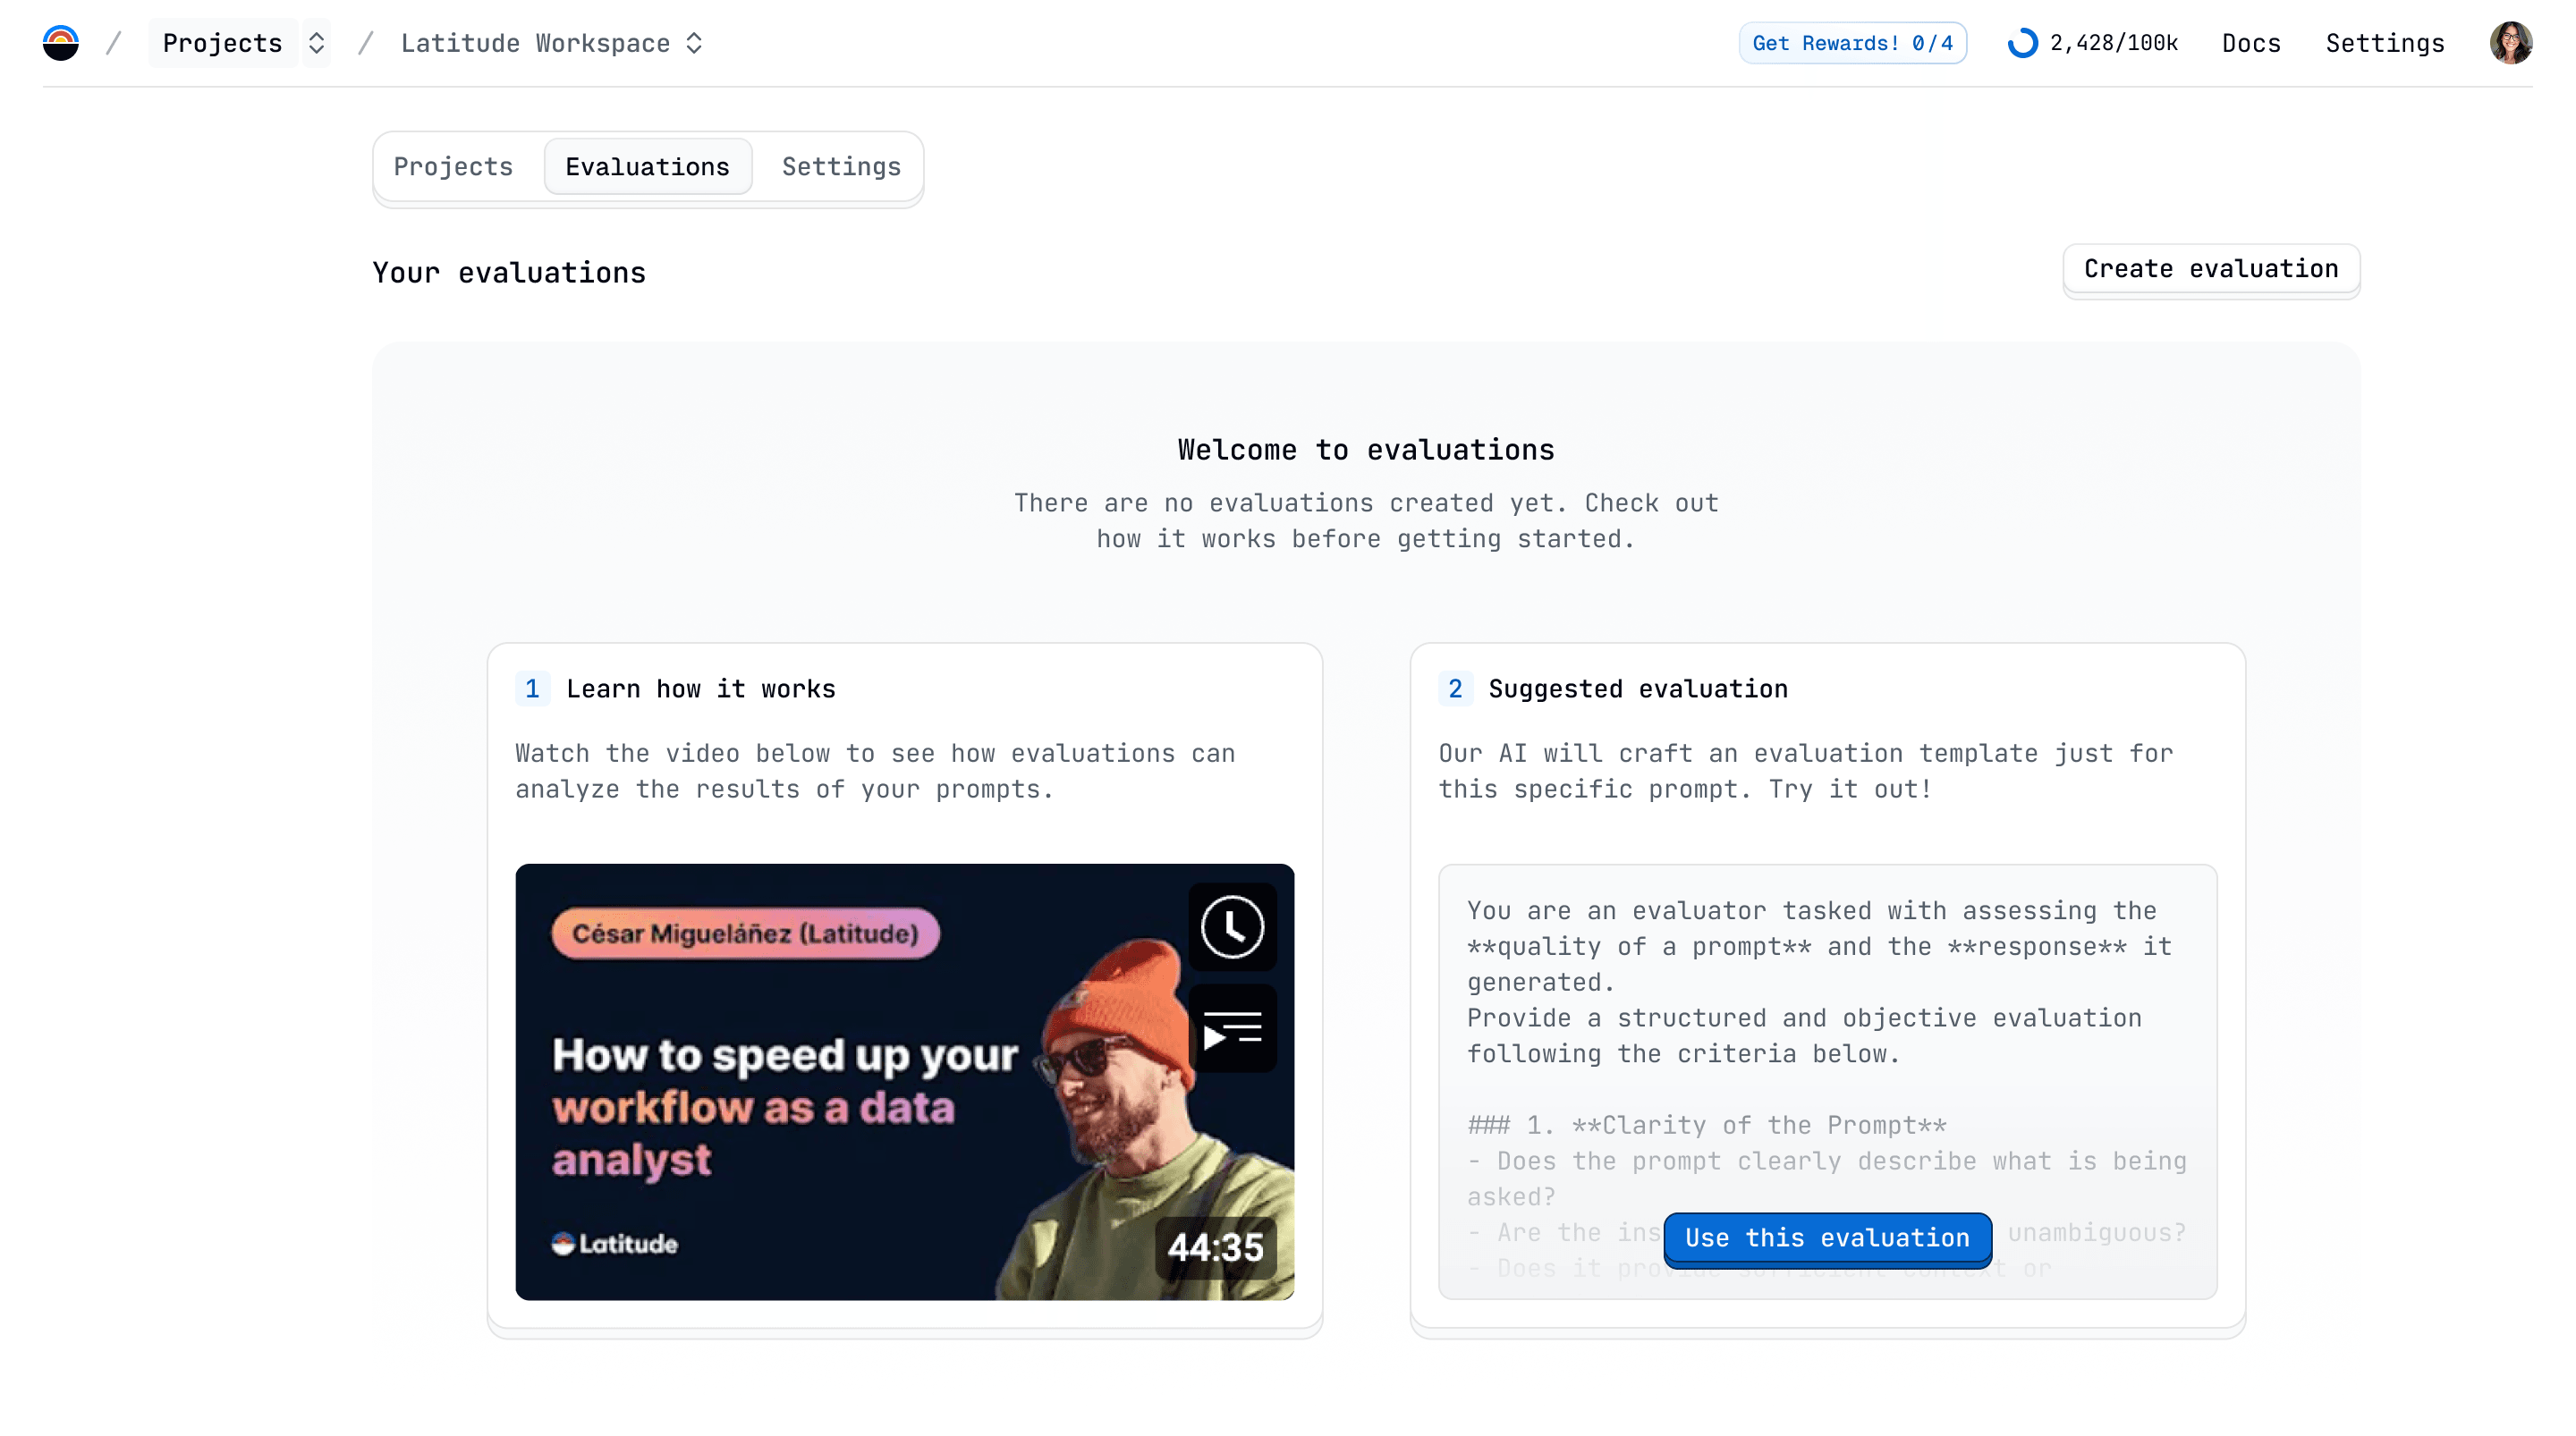Click the usage progress circle icon

coord(2022,43)
